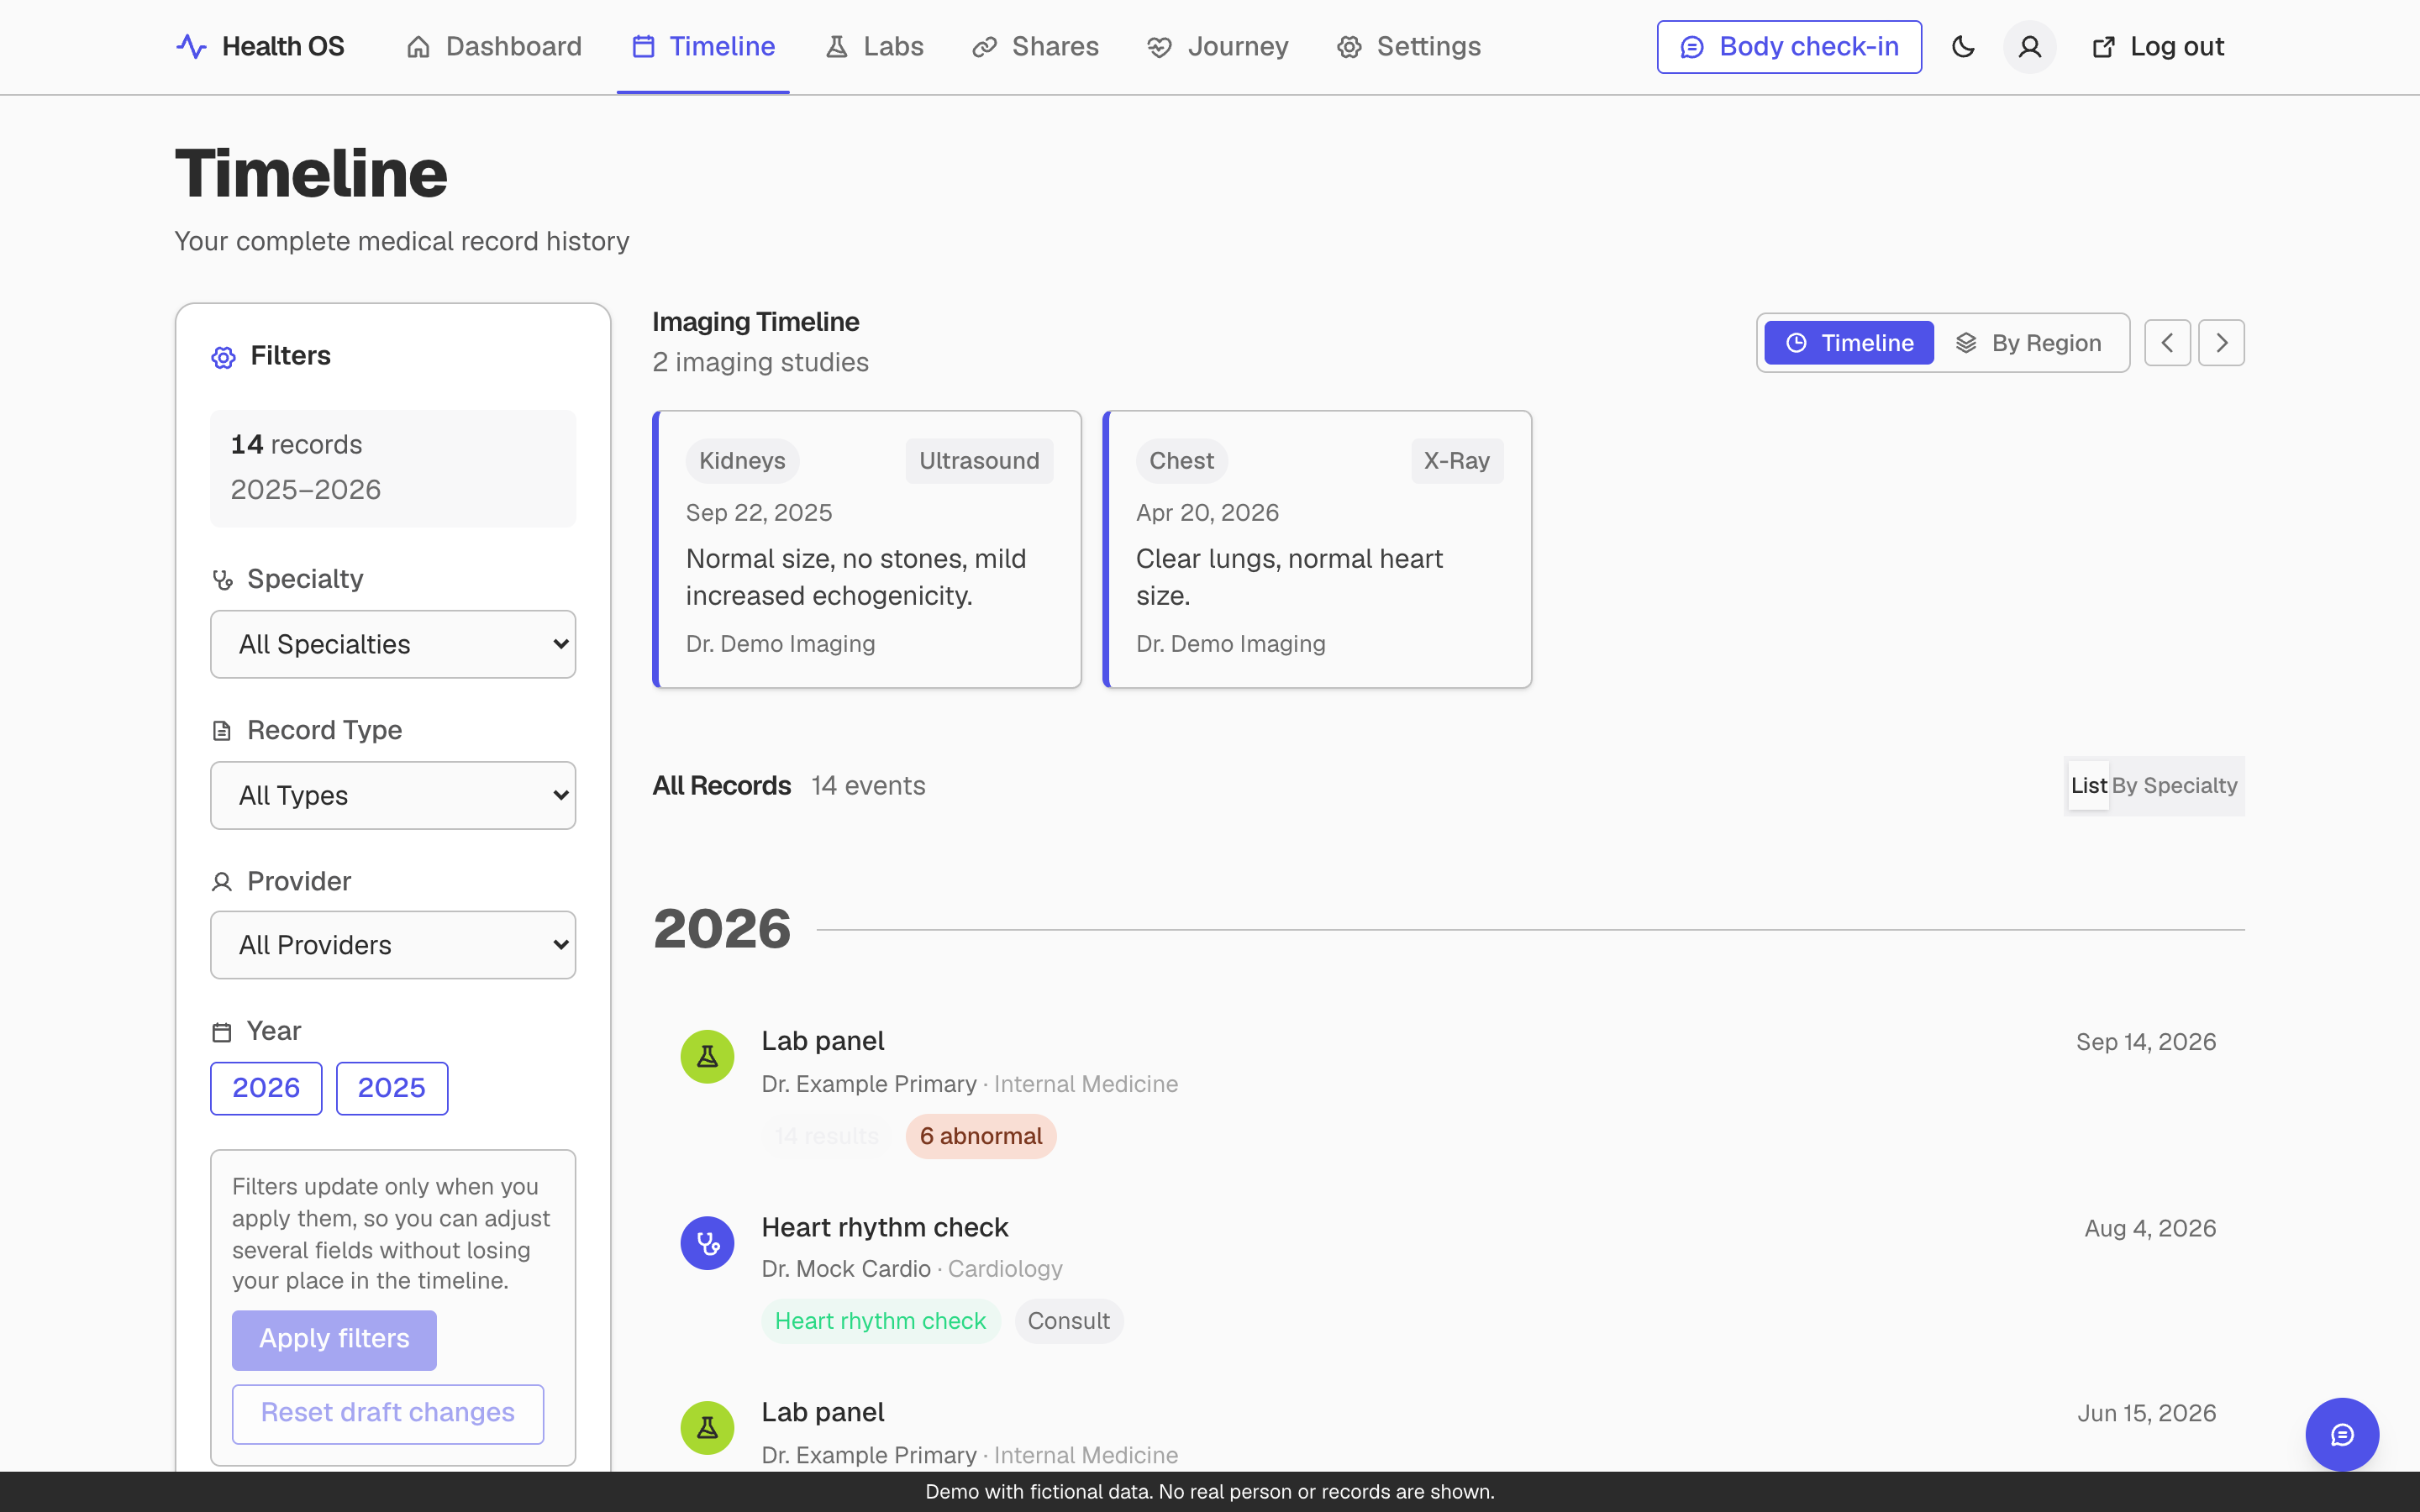This screenshot has width=2420, height=1512.
Task: Show previous imaging studies arrow
Action: (x=2167, y=343)
